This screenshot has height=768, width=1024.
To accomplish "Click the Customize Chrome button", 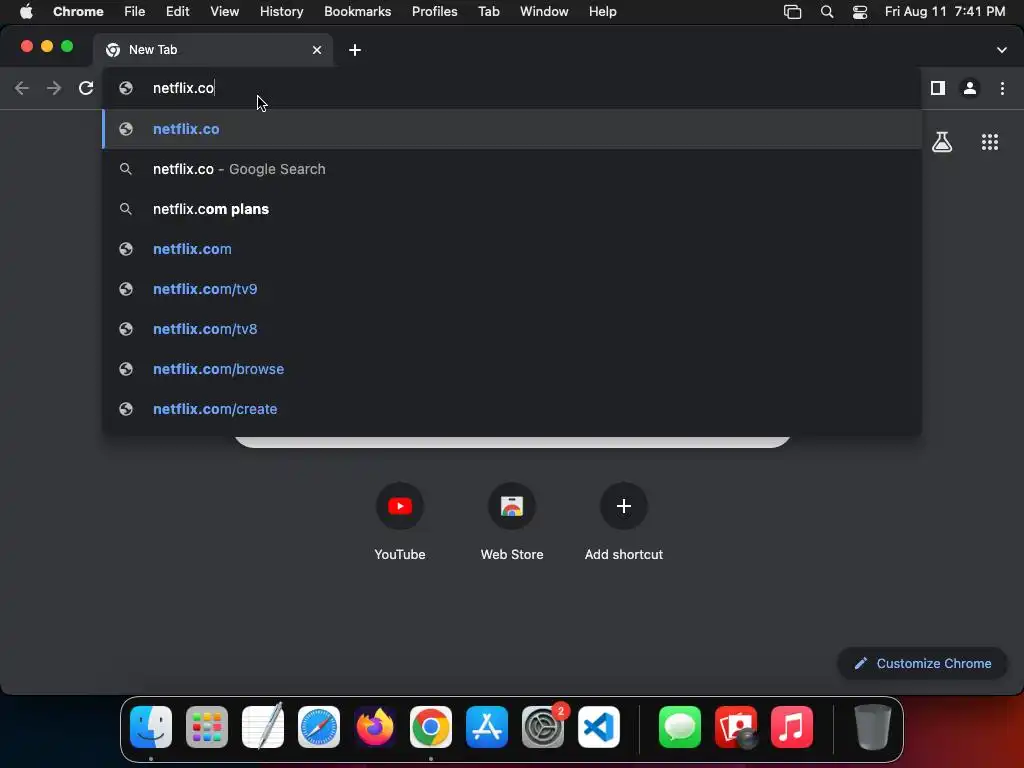I will (922, 664).
